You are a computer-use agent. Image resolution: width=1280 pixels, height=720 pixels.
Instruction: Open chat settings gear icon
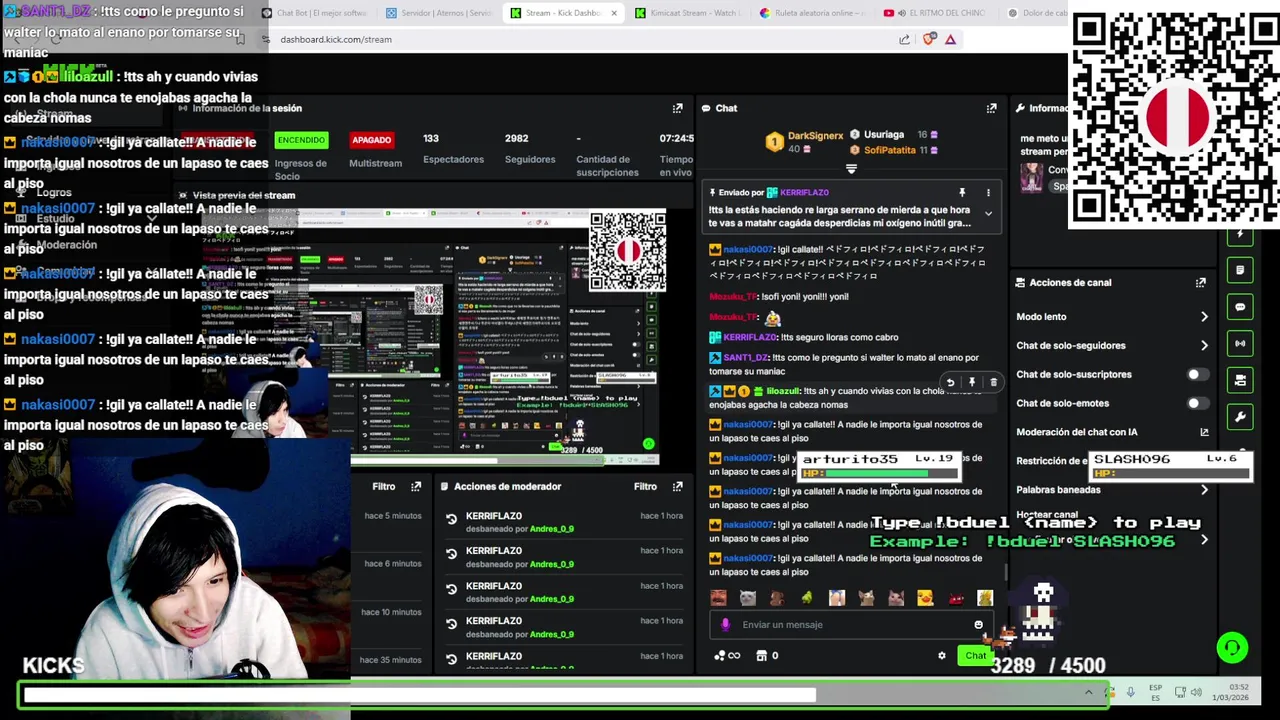(941, 656)
